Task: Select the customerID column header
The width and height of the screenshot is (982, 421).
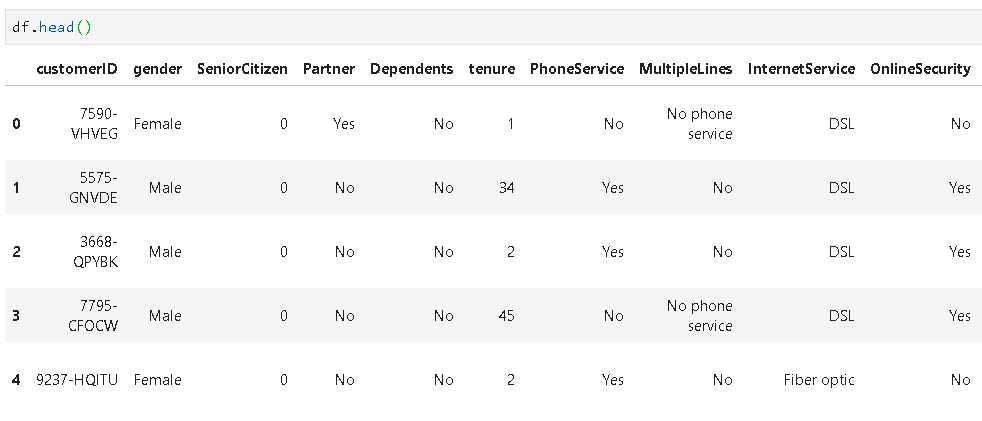Action: pyautogui.click(x=76, y=69)
